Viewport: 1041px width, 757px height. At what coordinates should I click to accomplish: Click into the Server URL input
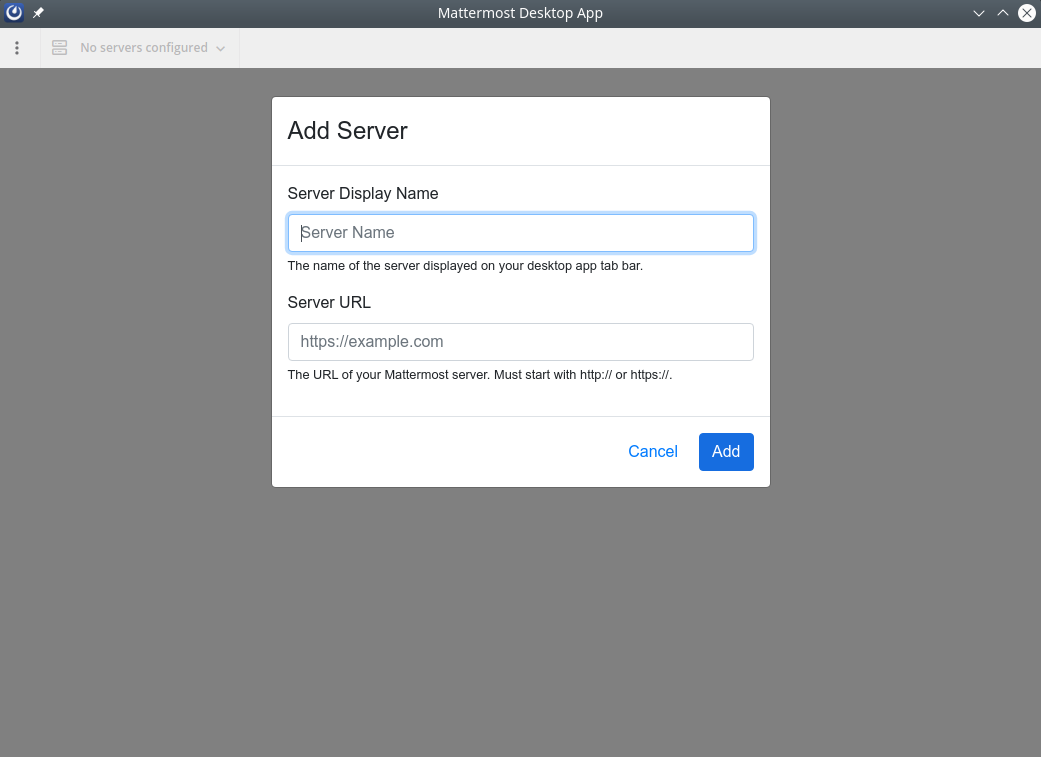[x=520, y=342]
